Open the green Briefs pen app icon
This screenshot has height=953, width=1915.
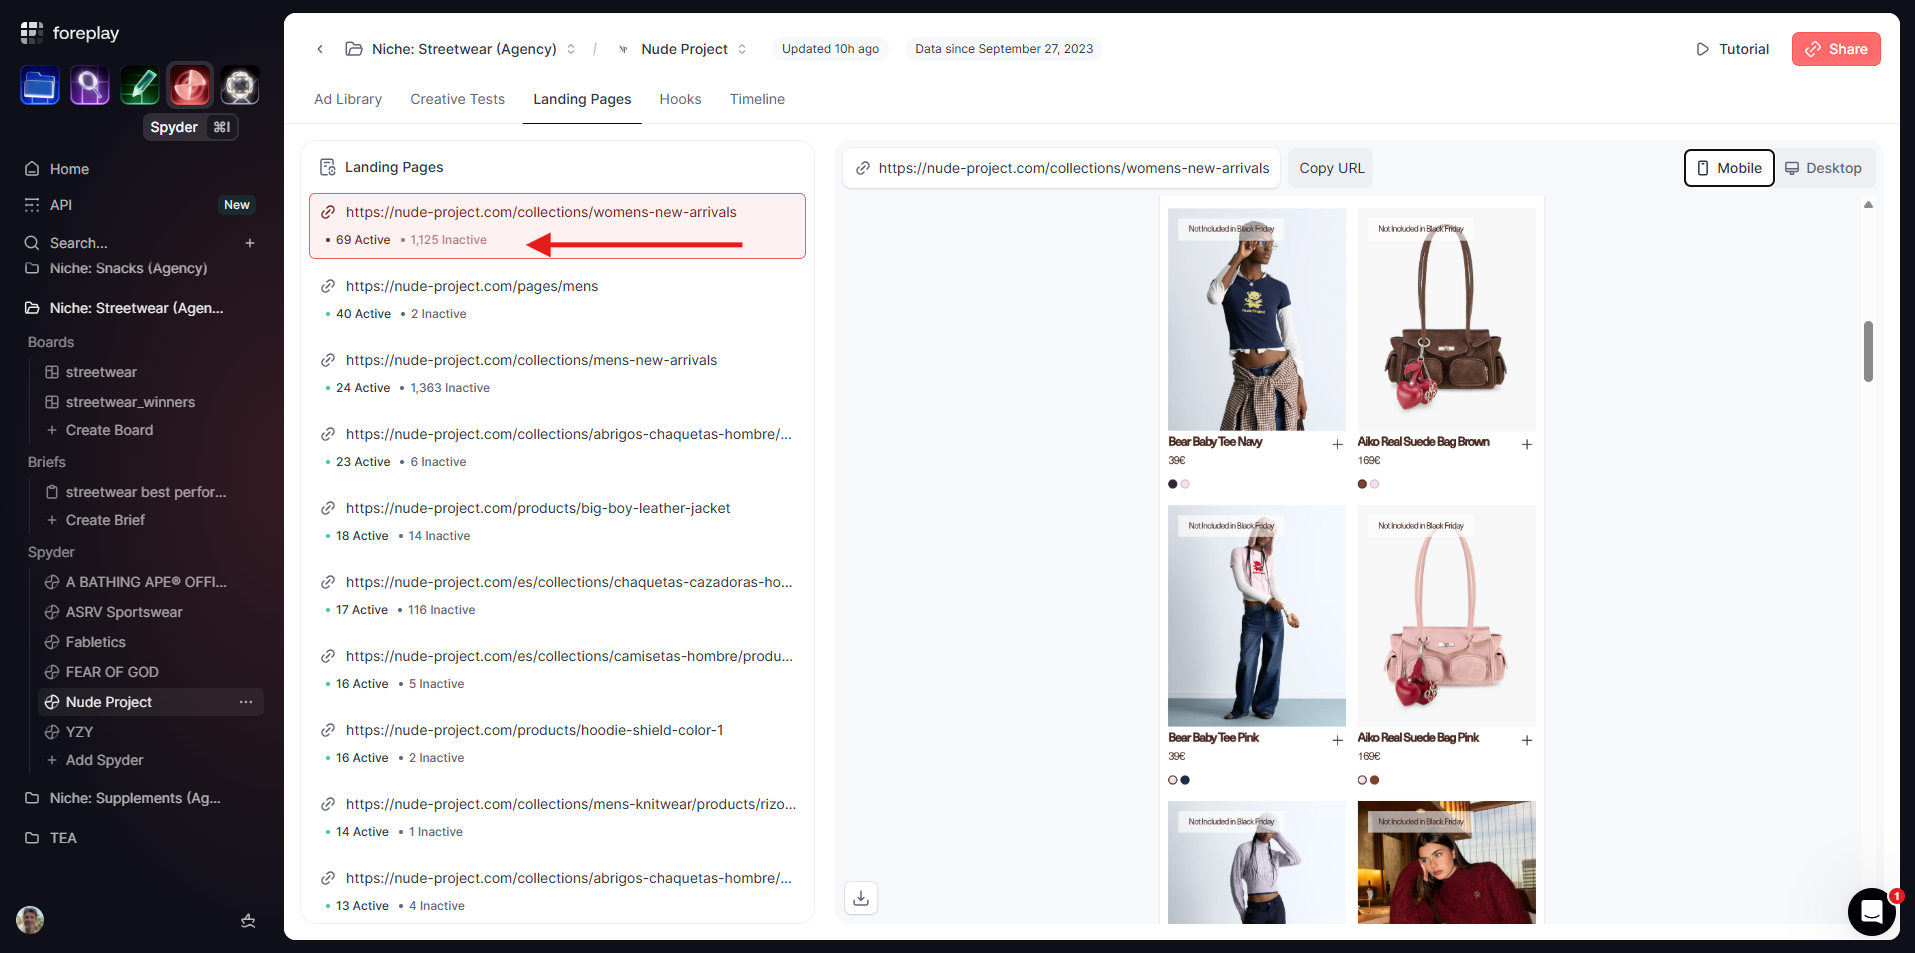click(x=140, y=86)
